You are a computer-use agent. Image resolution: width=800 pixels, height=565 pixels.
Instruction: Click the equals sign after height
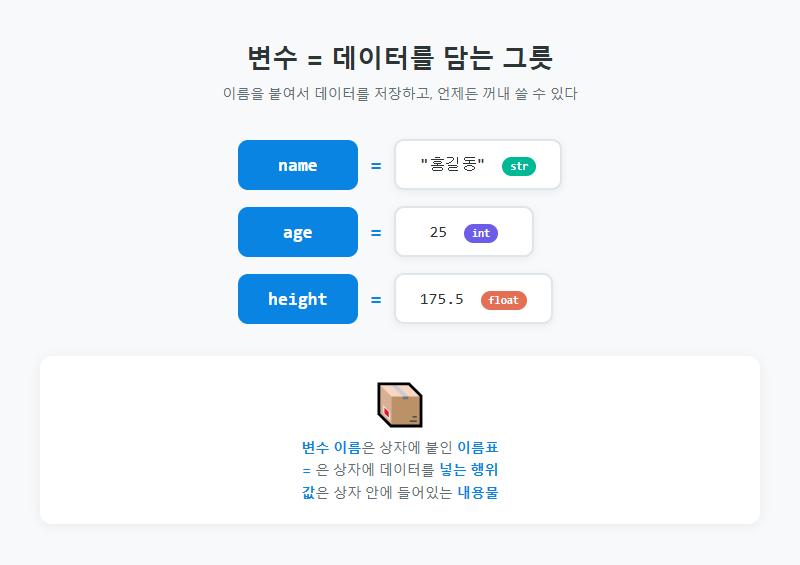point(376,300)
